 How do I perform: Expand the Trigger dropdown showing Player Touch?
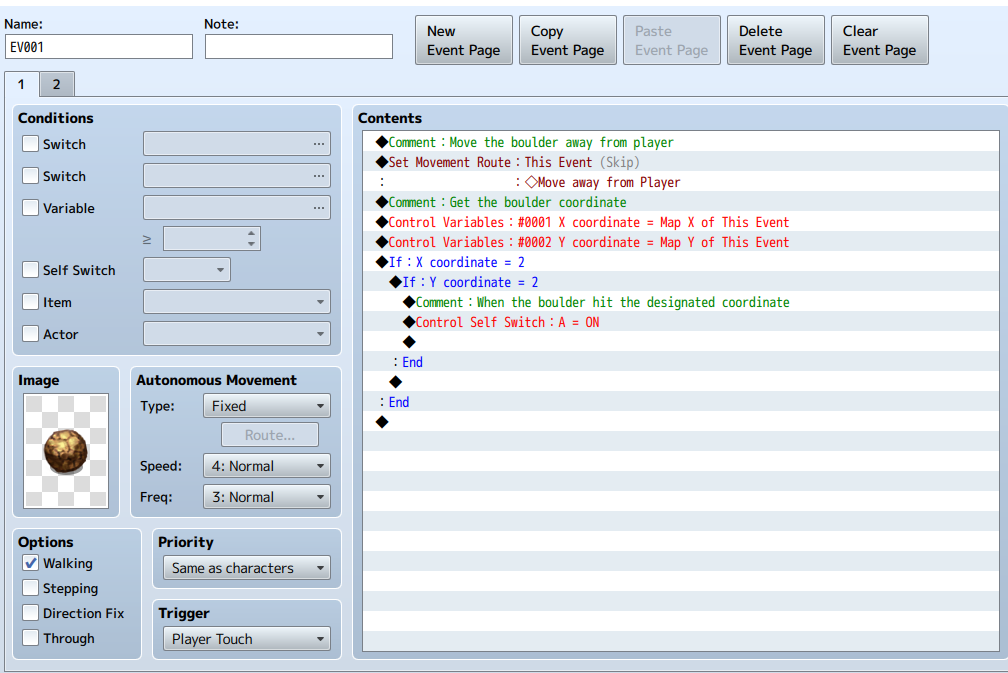[247, 639]
